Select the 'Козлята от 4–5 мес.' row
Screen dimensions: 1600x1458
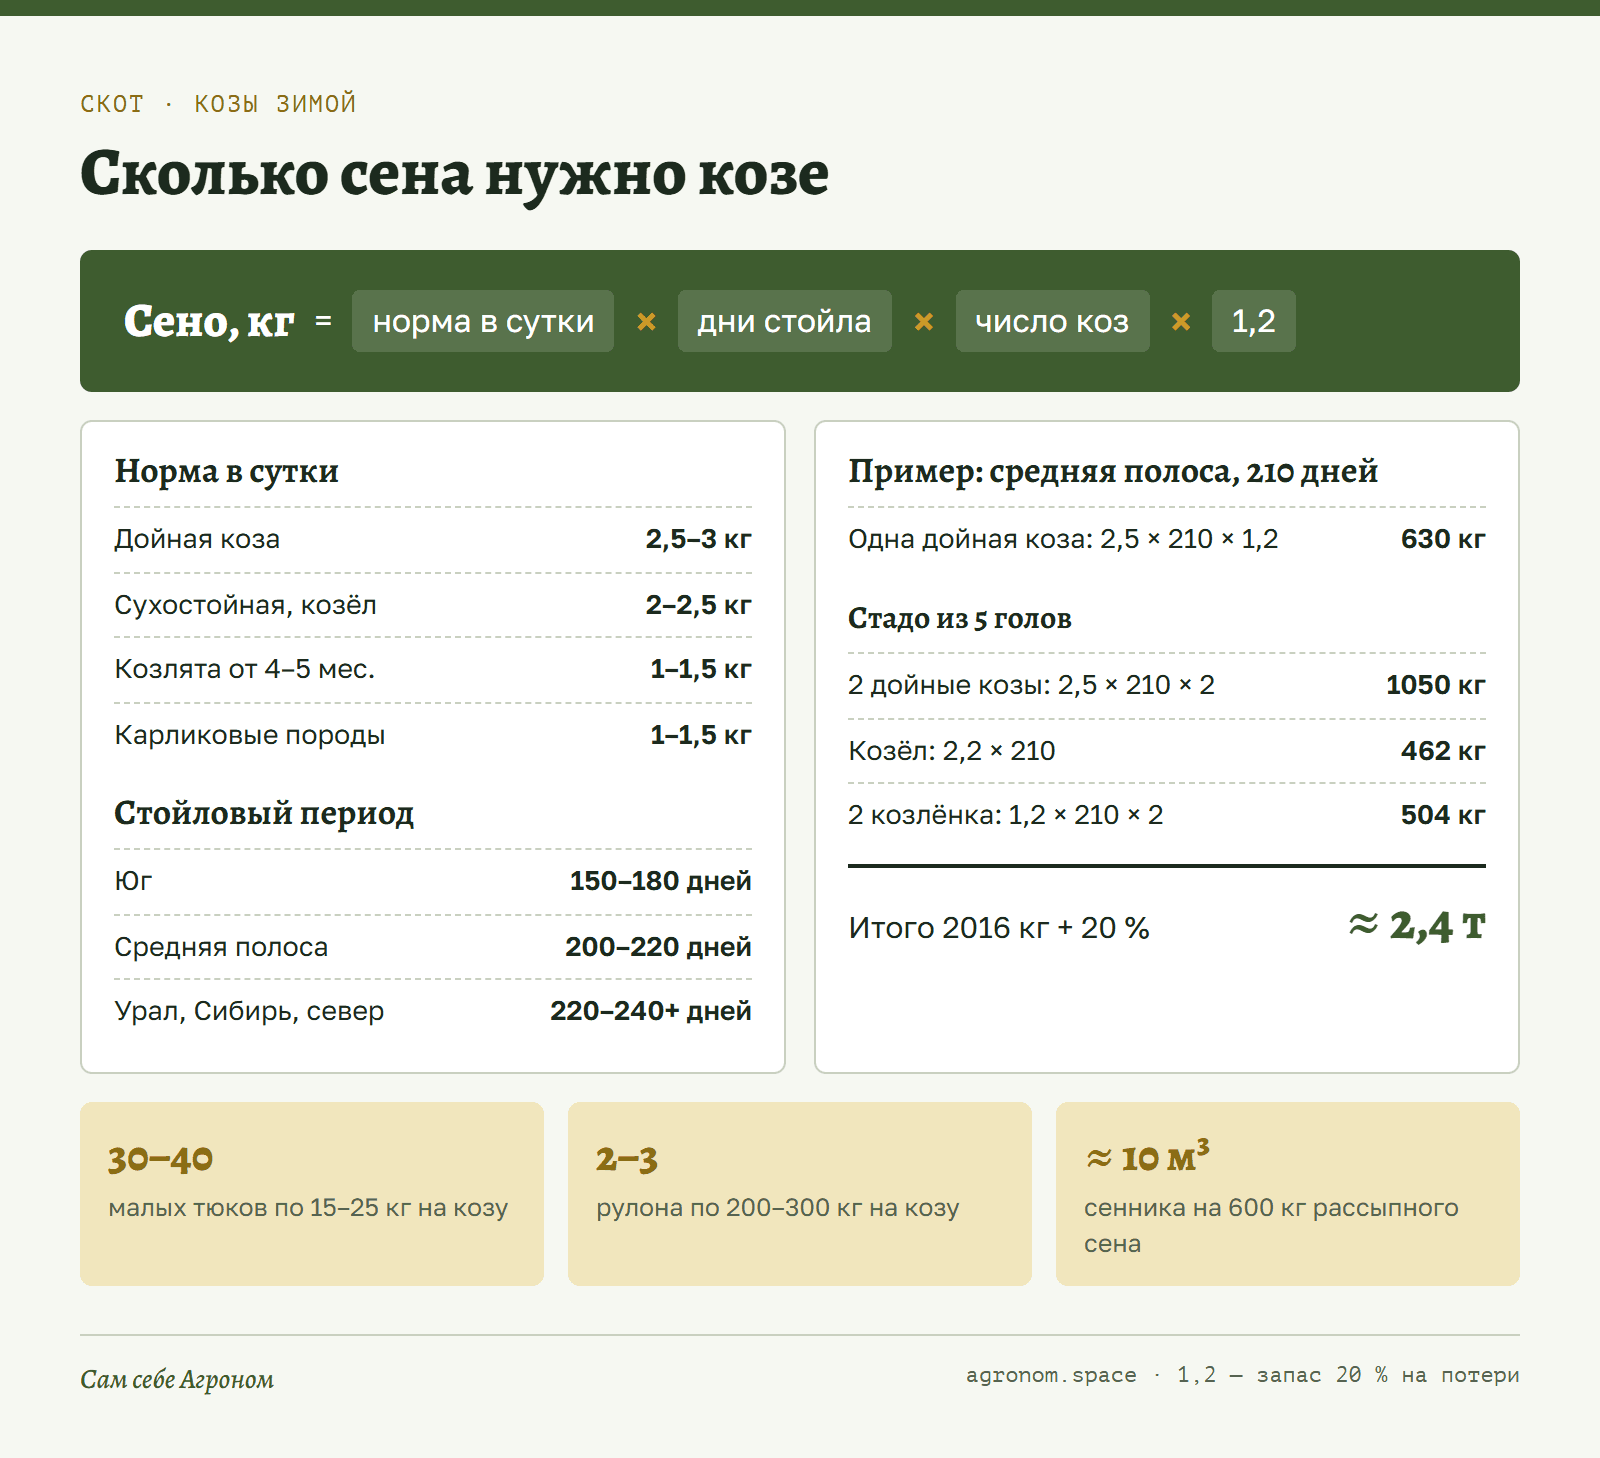pyautogui.click(x=433, y=669)
